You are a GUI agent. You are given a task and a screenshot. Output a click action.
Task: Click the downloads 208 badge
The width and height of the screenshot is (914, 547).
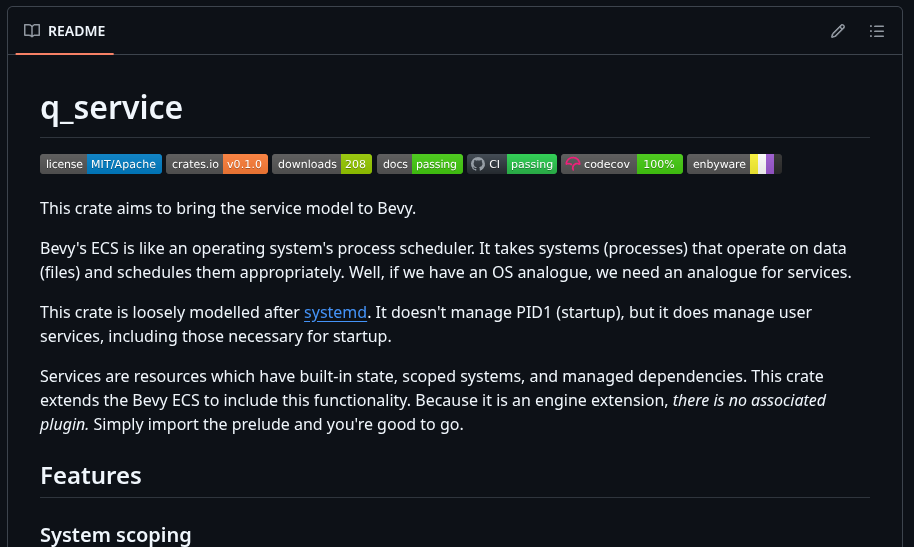click(x=321, y=164)
